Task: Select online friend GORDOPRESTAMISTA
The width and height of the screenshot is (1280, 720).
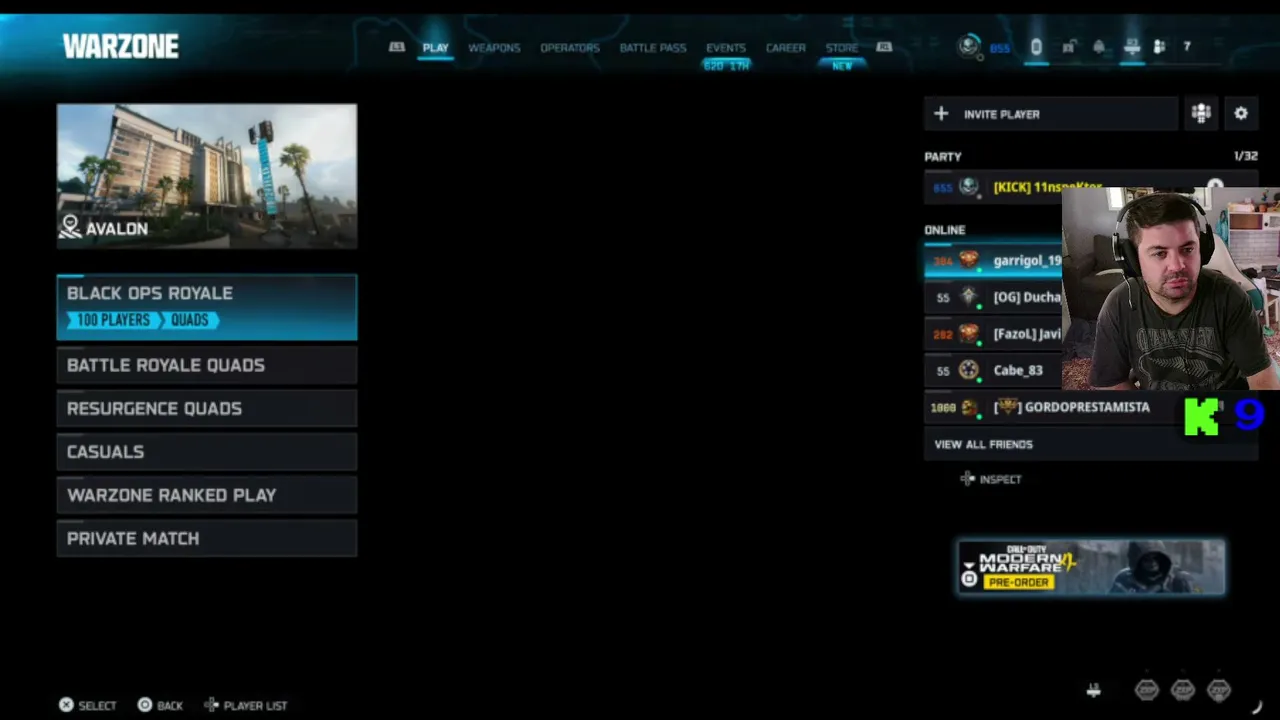Action: coord(1090,407)
